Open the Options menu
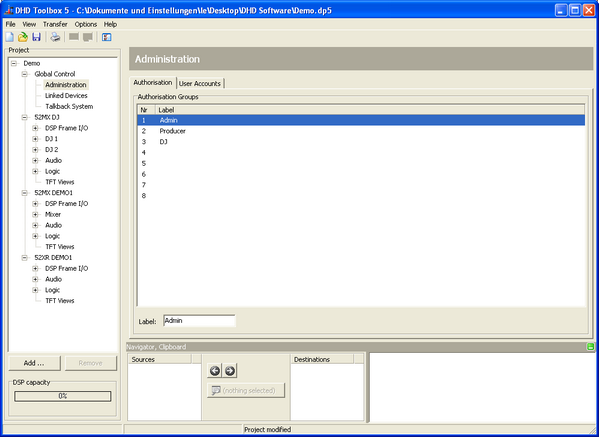 86,24
